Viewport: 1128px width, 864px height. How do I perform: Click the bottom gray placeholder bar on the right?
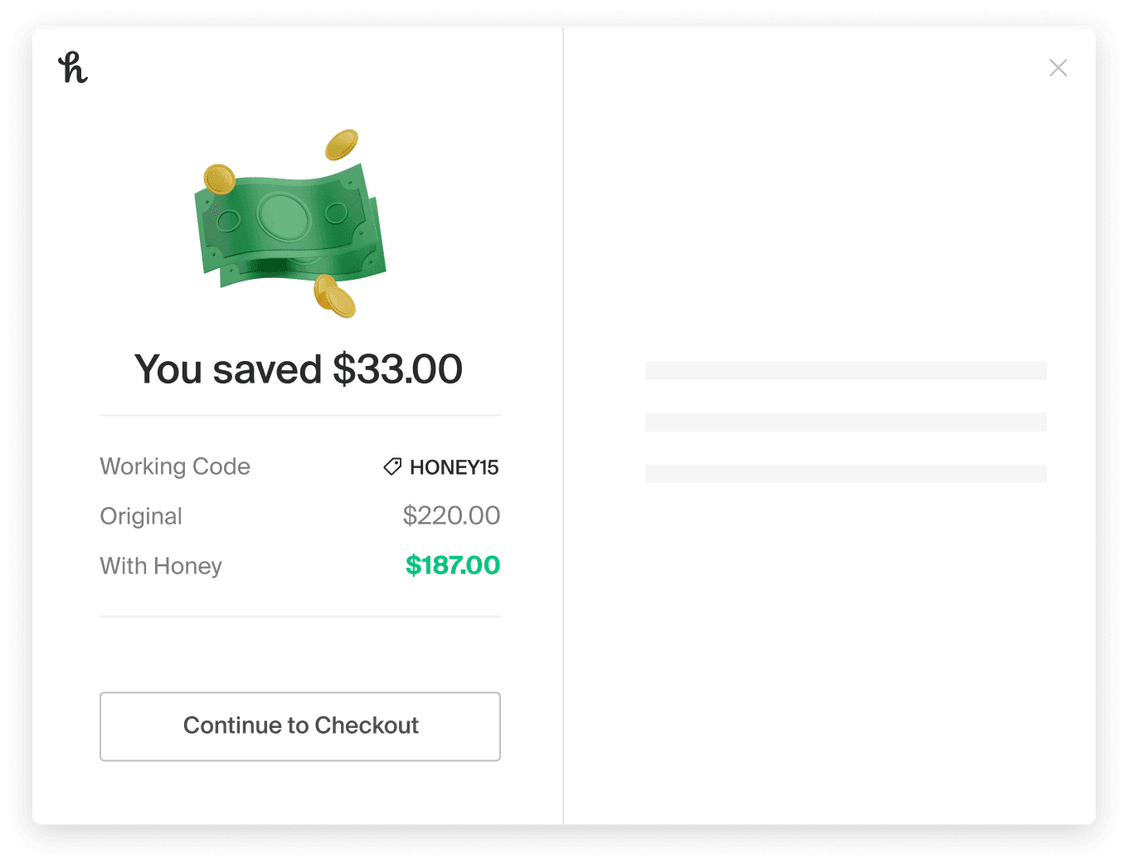(x=845, y=472)
